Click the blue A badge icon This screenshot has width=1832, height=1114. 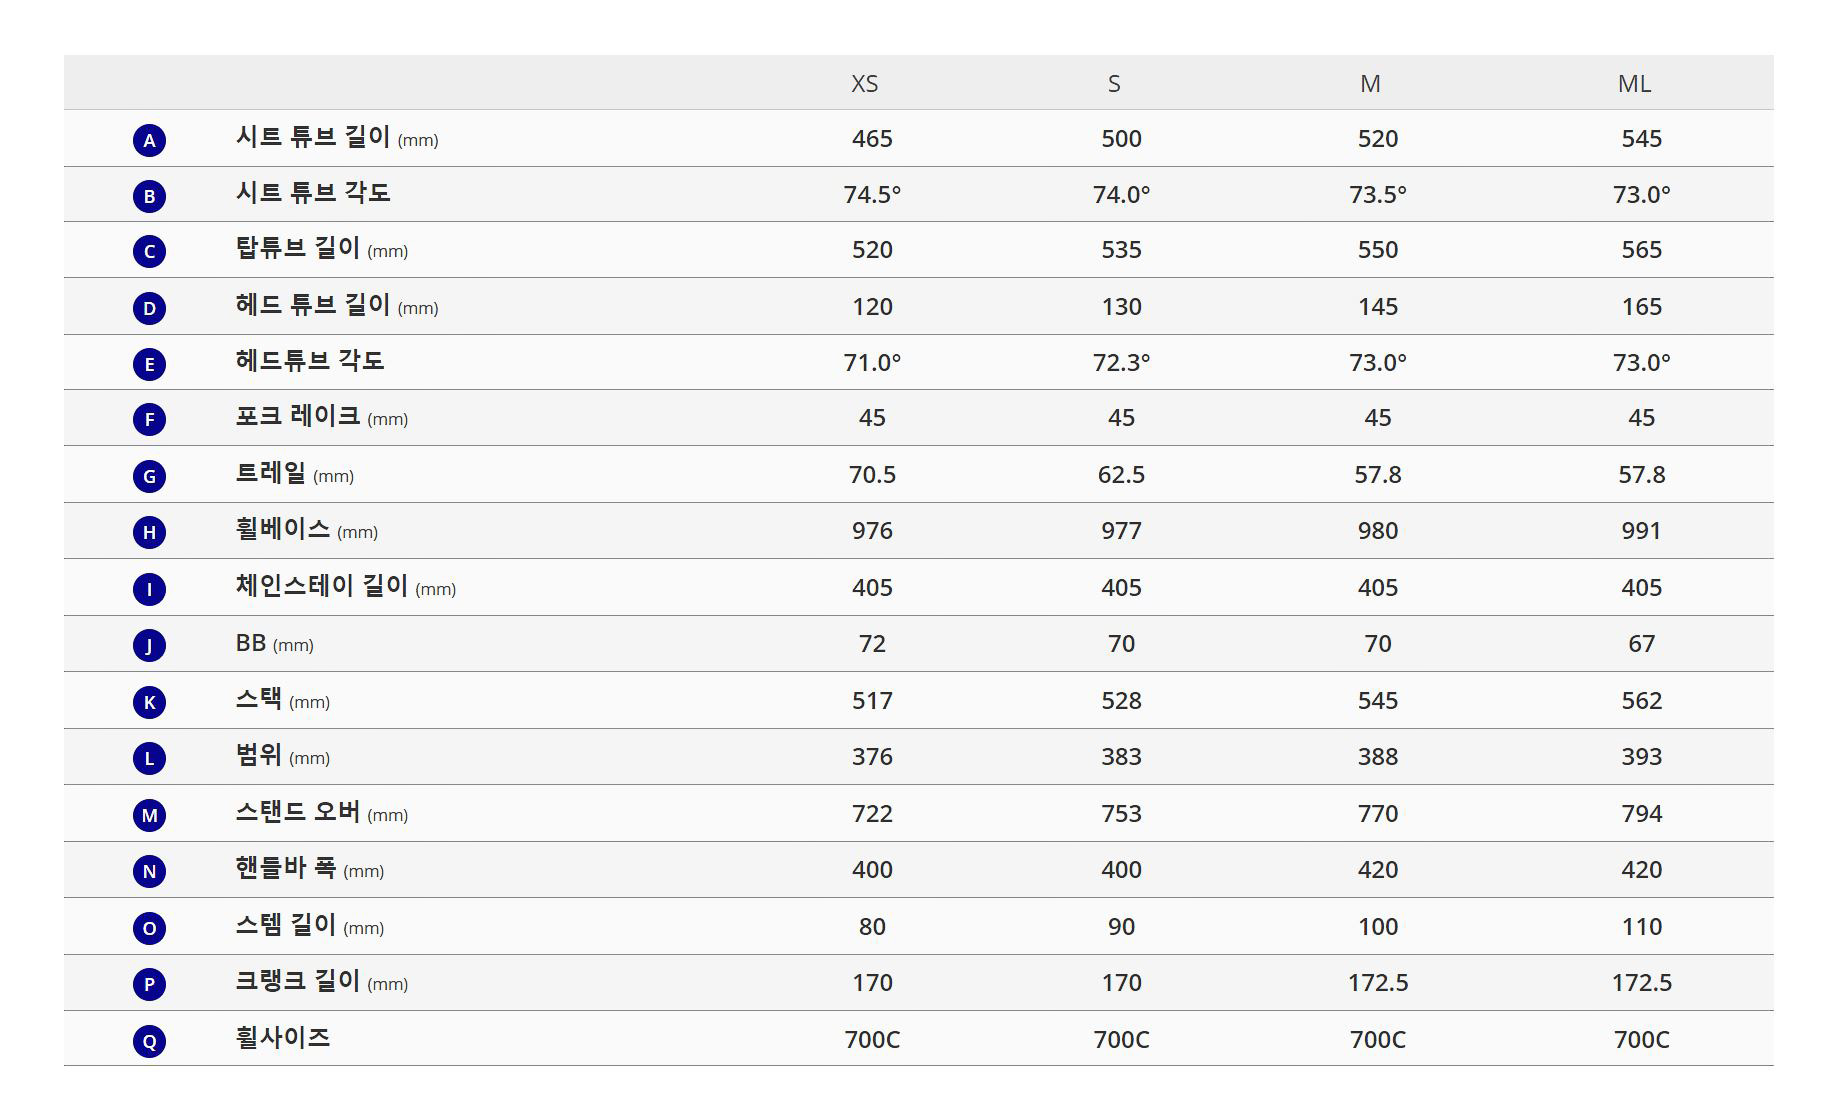[149, 140]
